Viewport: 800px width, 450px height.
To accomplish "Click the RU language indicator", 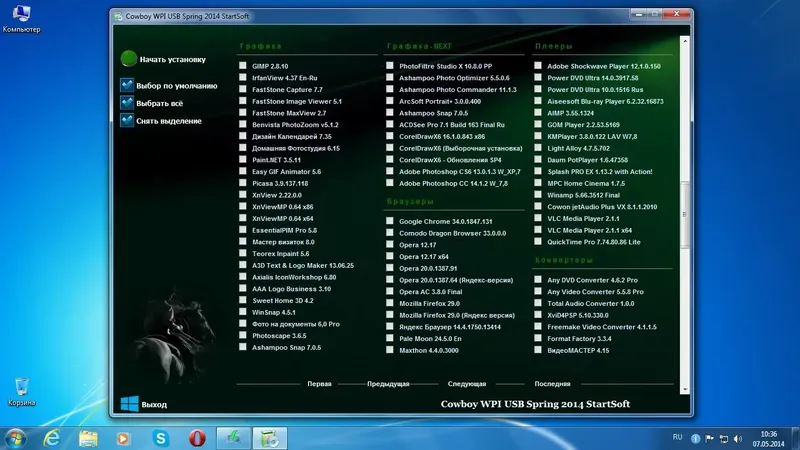I will (677, 437).
